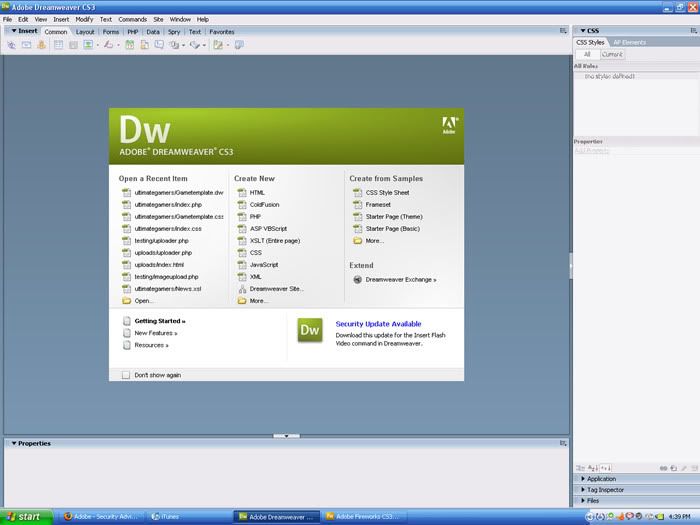Open the Head dropdown arrow
The height and width of the screenshot is (525, 700).
pos(183,45)
